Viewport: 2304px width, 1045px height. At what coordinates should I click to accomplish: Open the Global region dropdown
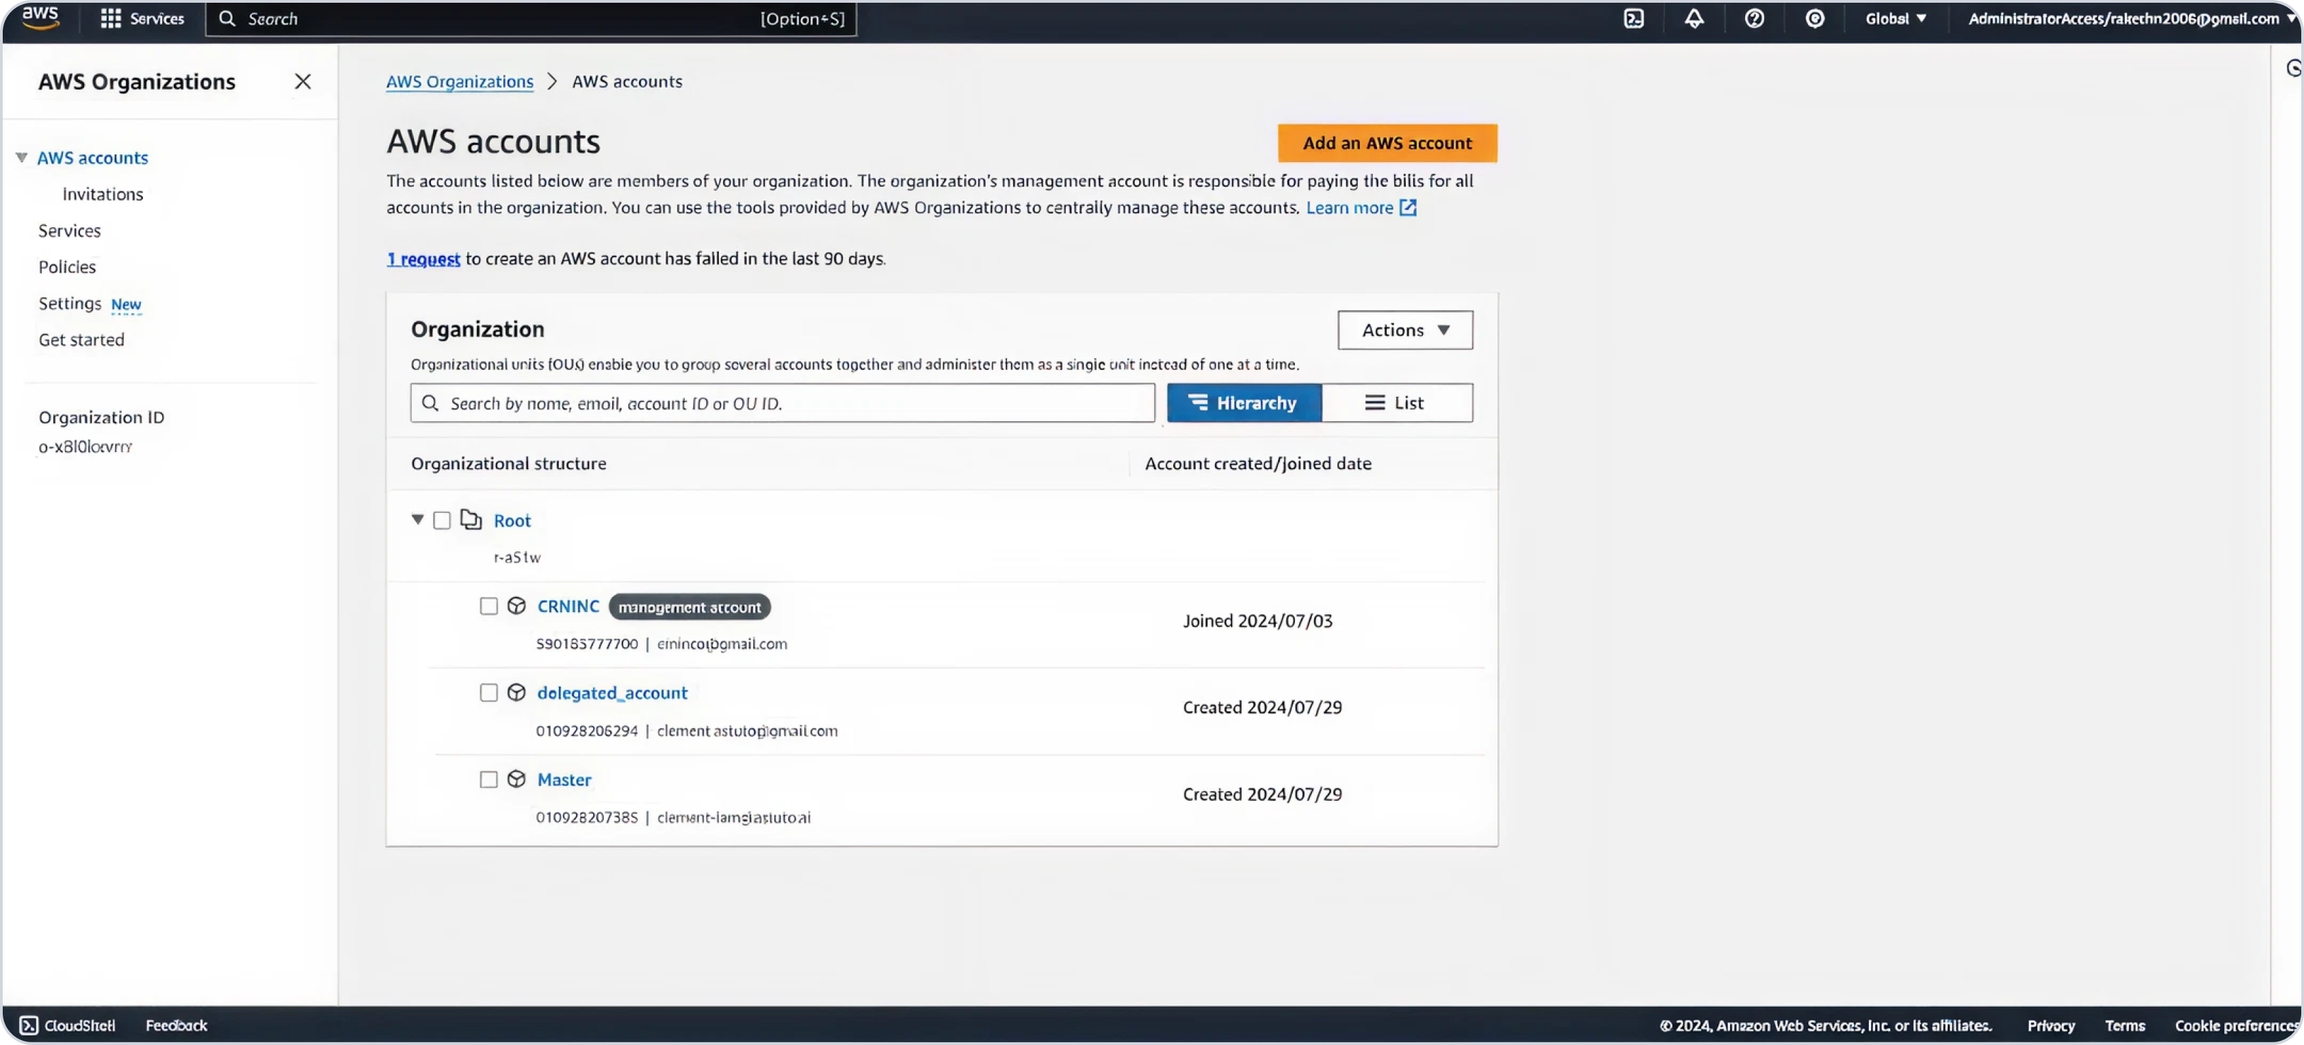1895,19
